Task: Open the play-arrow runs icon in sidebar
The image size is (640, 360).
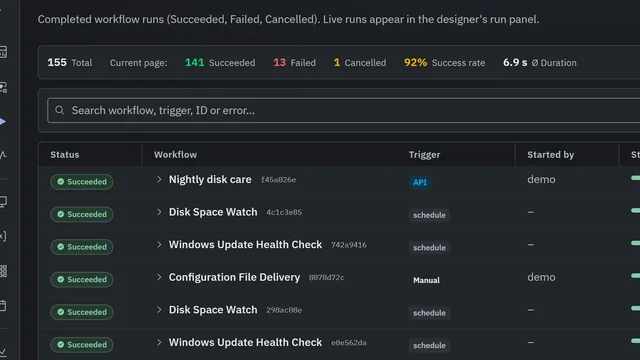Action: [x=2, y=122]
